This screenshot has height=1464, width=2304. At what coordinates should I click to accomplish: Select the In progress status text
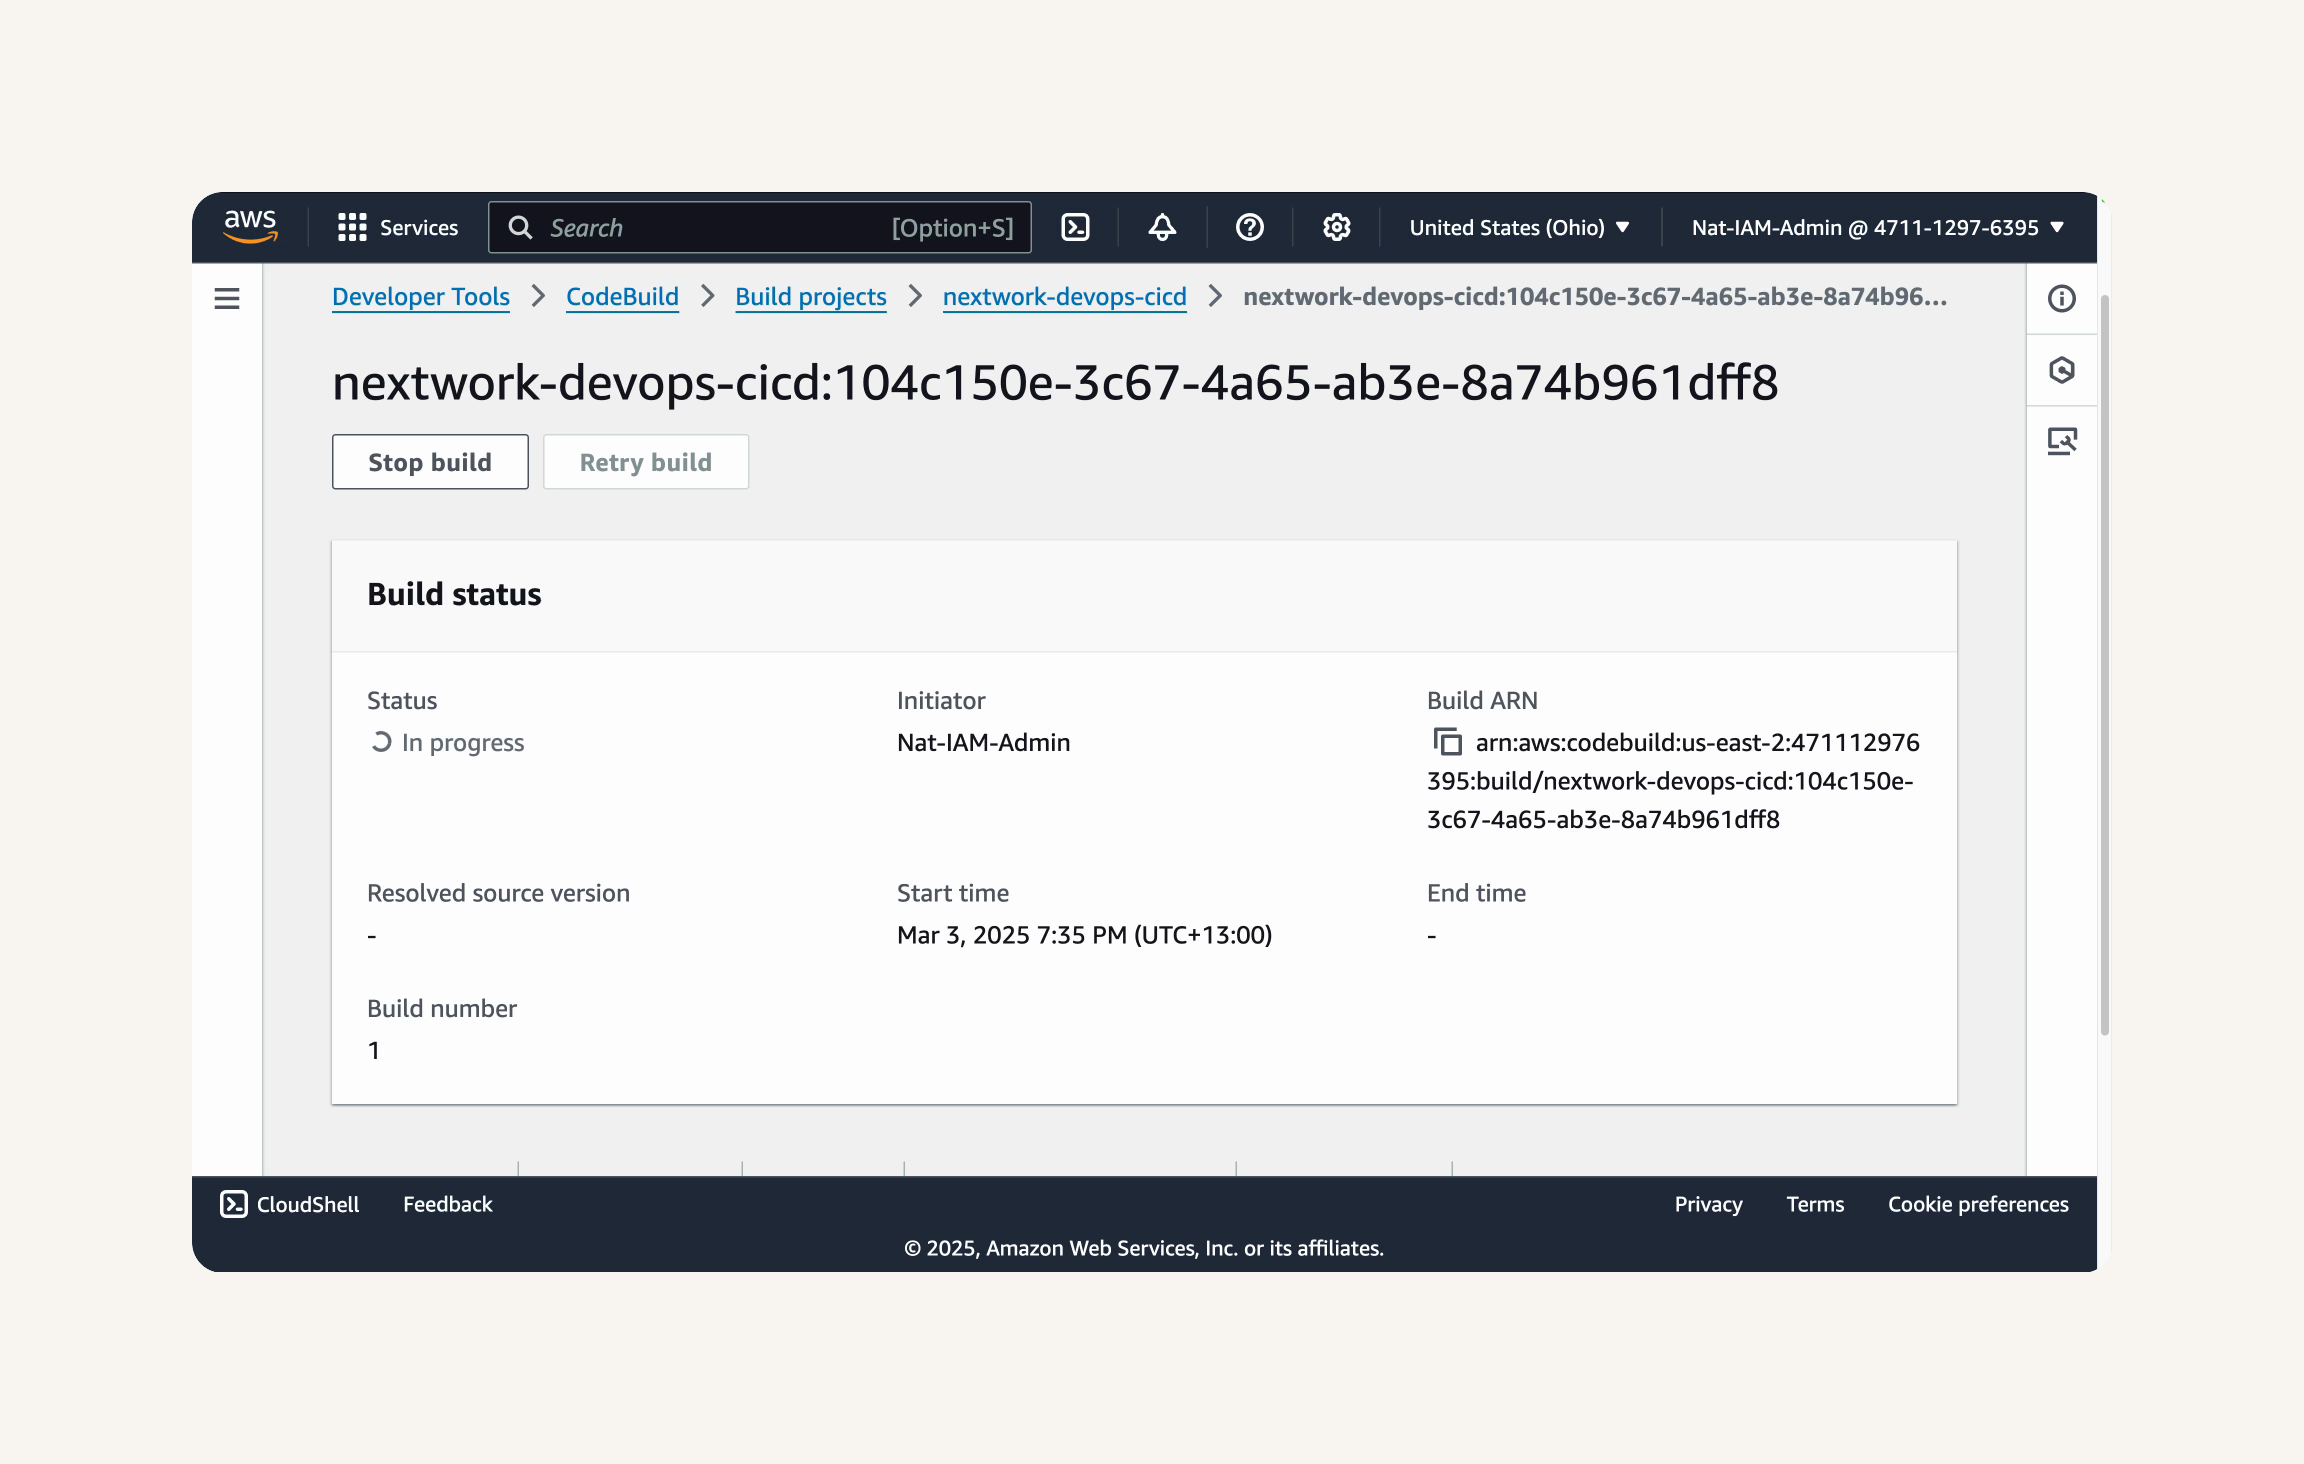point(463,742)
